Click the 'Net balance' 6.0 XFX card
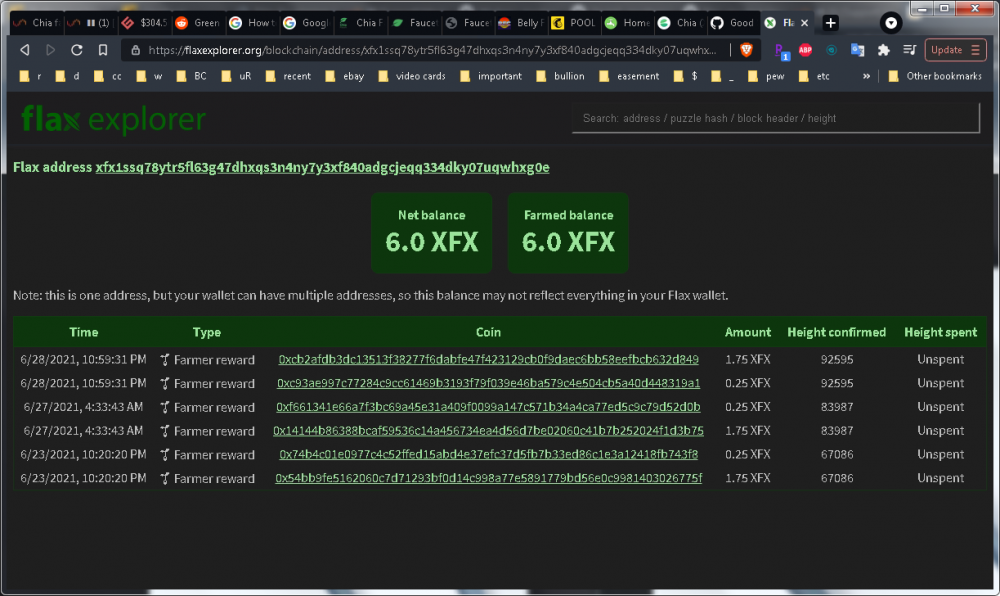 pyautogui.click(x=432, y=233)
